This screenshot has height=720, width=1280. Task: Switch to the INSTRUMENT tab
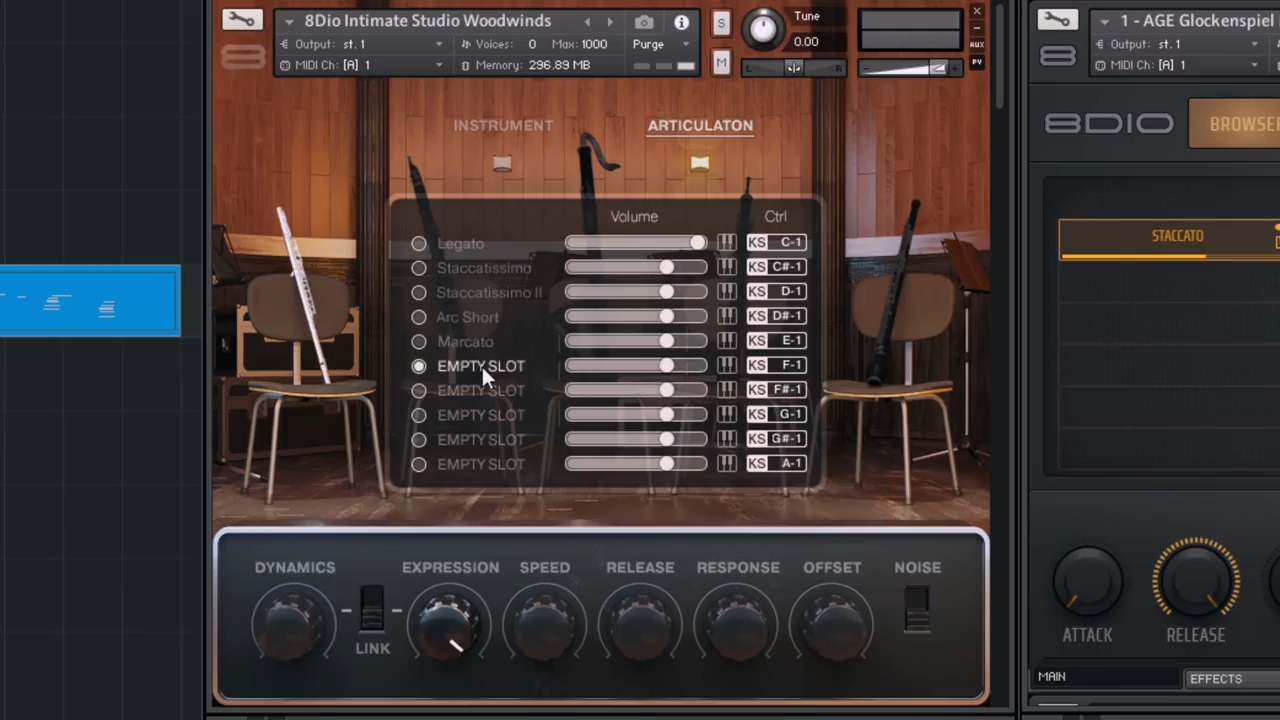click(503, 126)
